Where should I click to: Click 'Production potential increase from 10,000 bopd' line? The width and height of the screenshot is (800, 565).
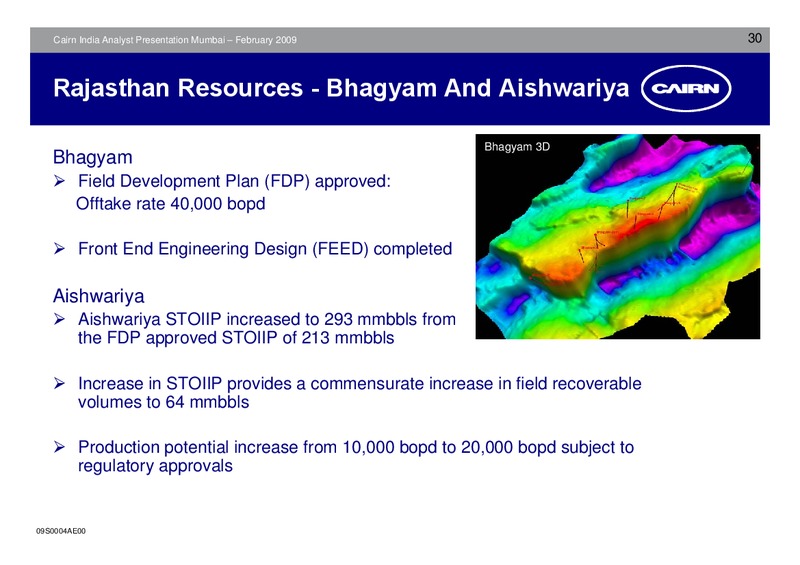[356, 447]
